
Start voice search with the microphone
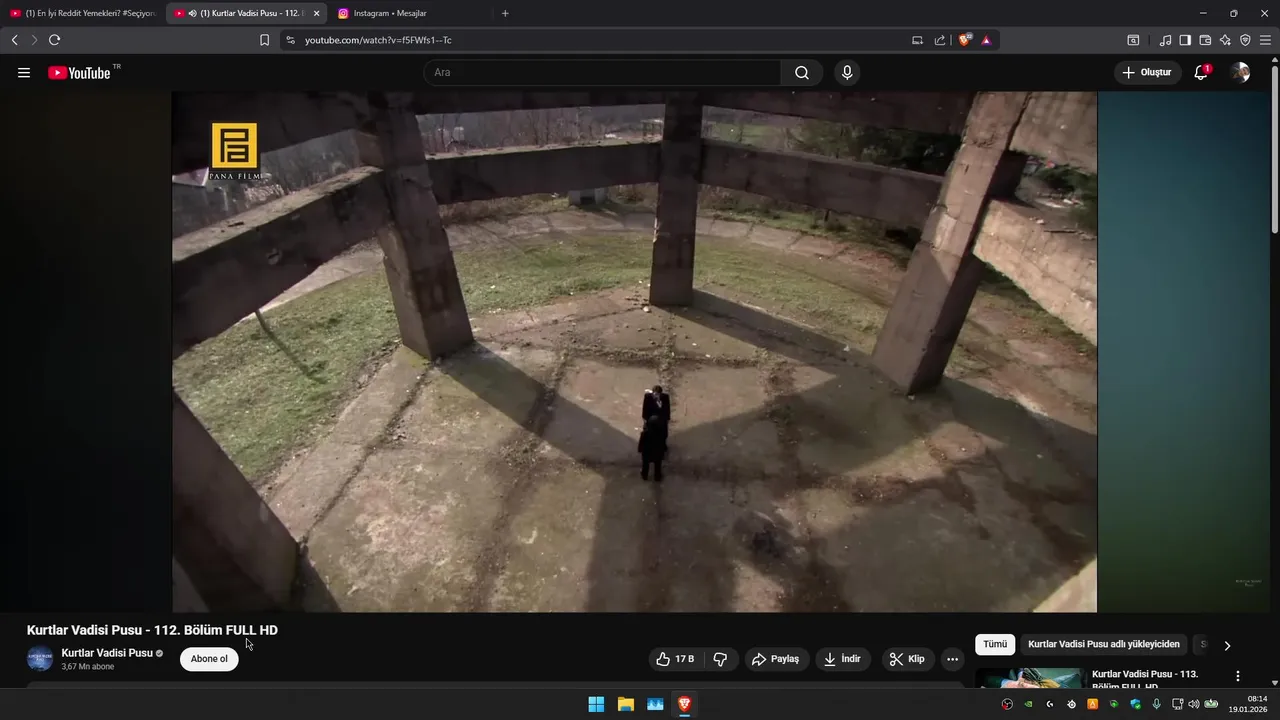coord(847,73)
